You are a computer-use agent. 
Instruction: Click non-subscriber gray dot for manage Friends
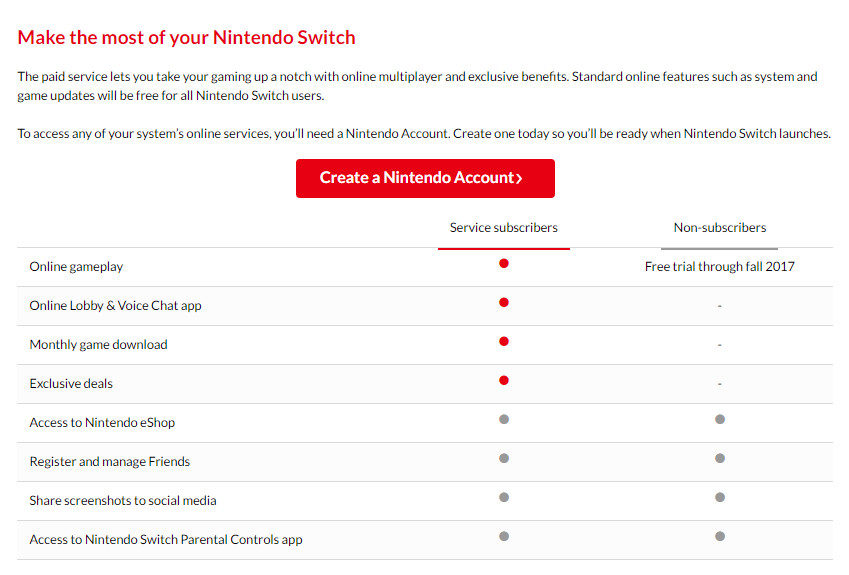720,458
